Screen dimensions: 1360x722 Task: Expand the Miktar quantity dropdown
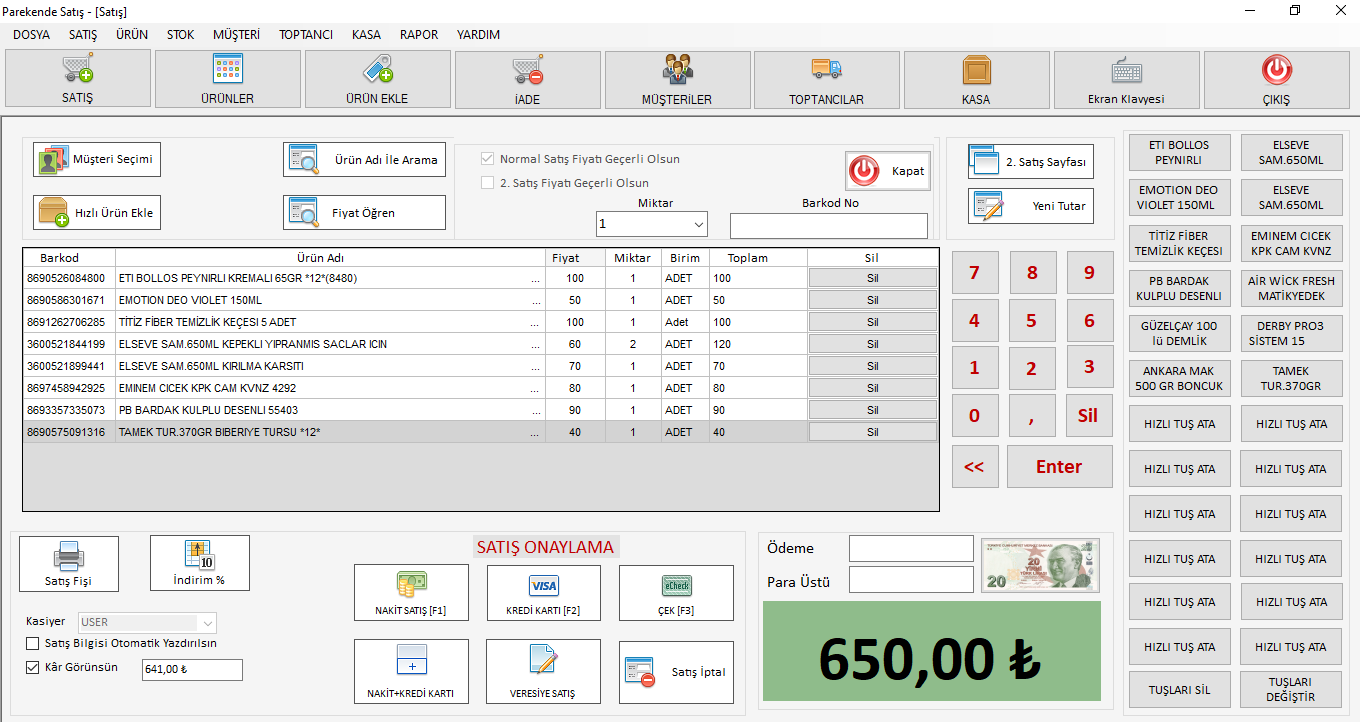[x=698, y=224]
